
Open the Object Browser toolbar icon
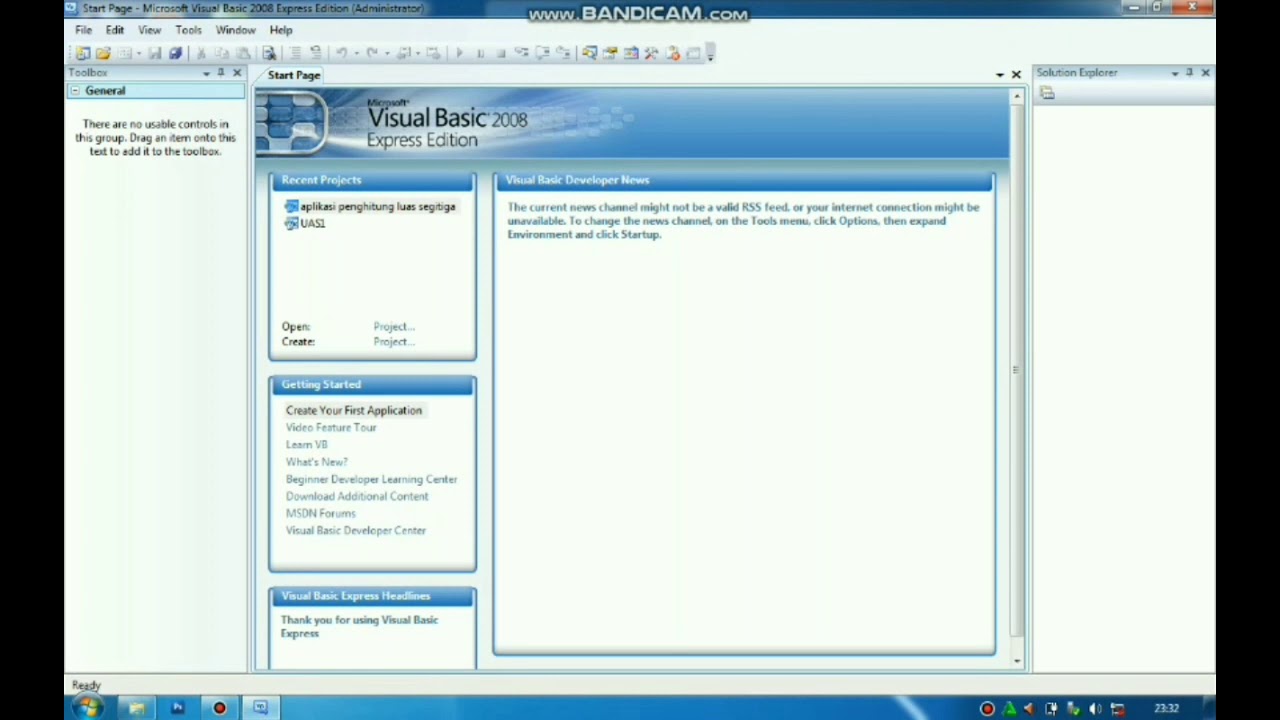pos(631,53)
